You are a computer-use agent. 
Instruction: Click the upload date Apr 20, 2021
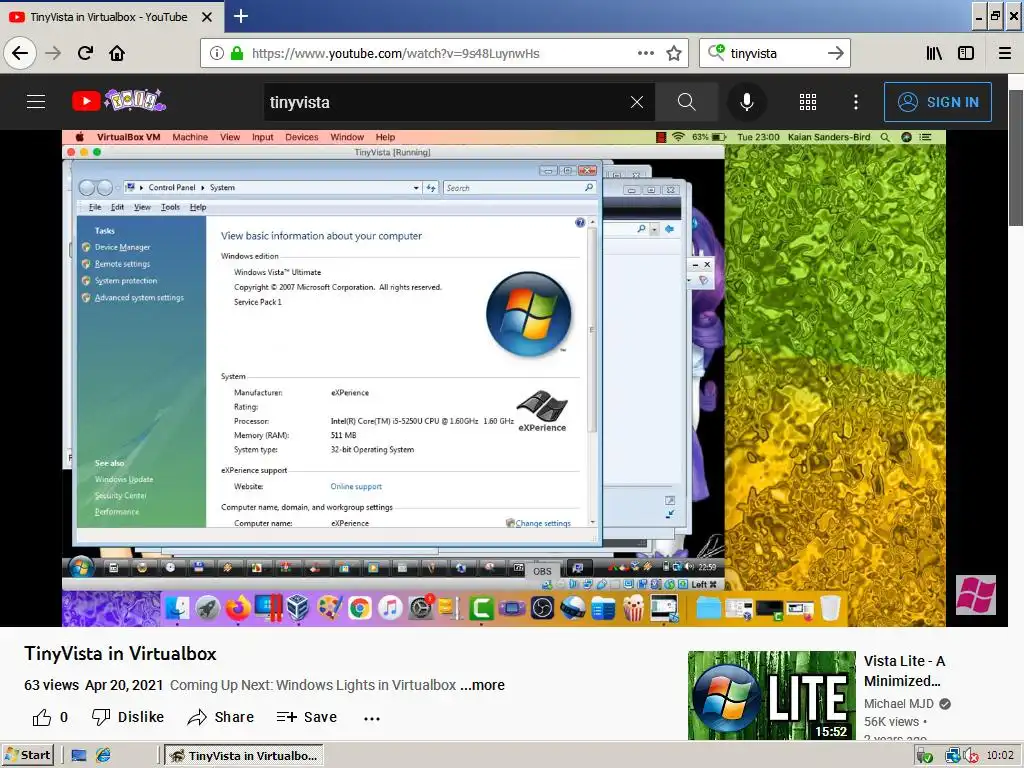tap(124, 685)
